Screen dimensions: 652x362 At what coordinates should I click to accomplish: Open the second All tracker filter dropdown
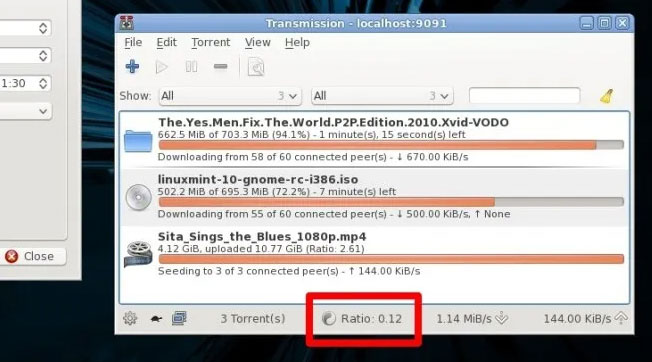click(x=382, y=96)
